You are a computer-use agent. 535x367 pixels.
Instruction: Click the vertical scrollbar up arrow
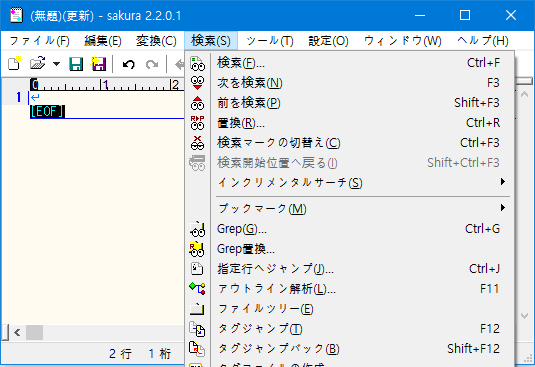[x=524, y=95]
